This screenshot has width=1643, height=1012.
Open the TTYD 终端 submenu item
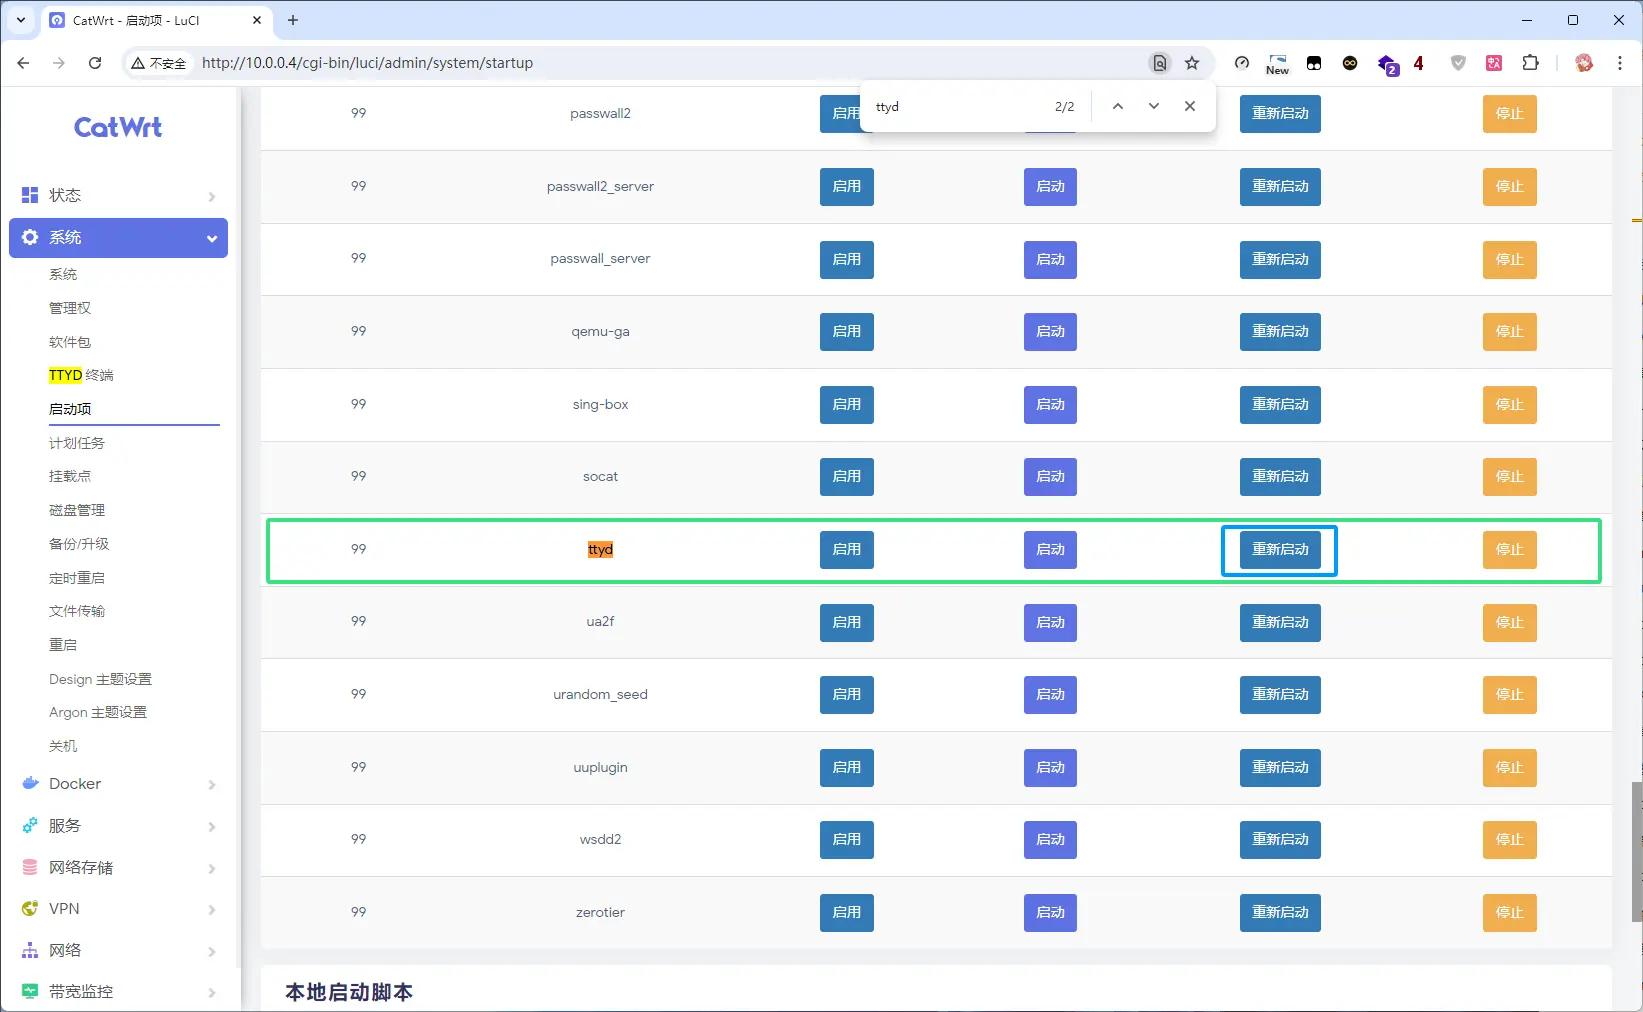click(x=81, y=375)
